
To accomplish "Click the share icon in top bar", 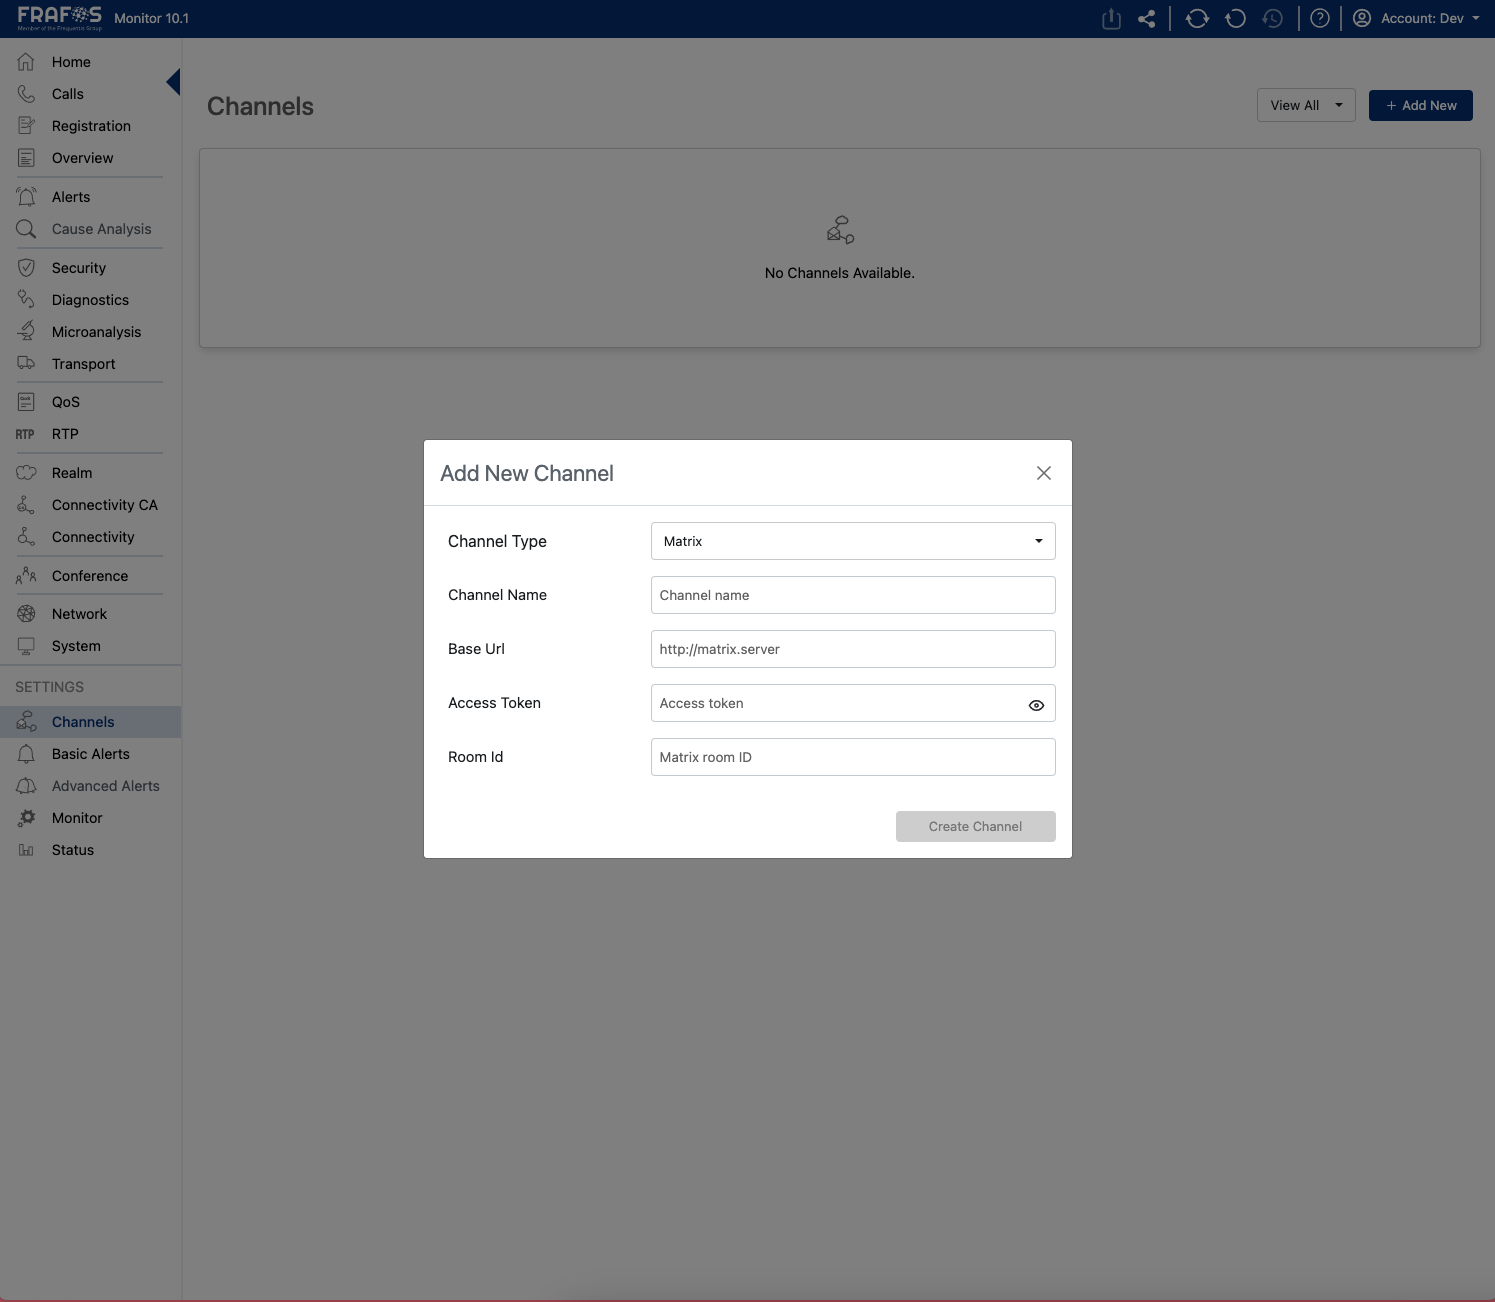I will (x=1147, y=19).
